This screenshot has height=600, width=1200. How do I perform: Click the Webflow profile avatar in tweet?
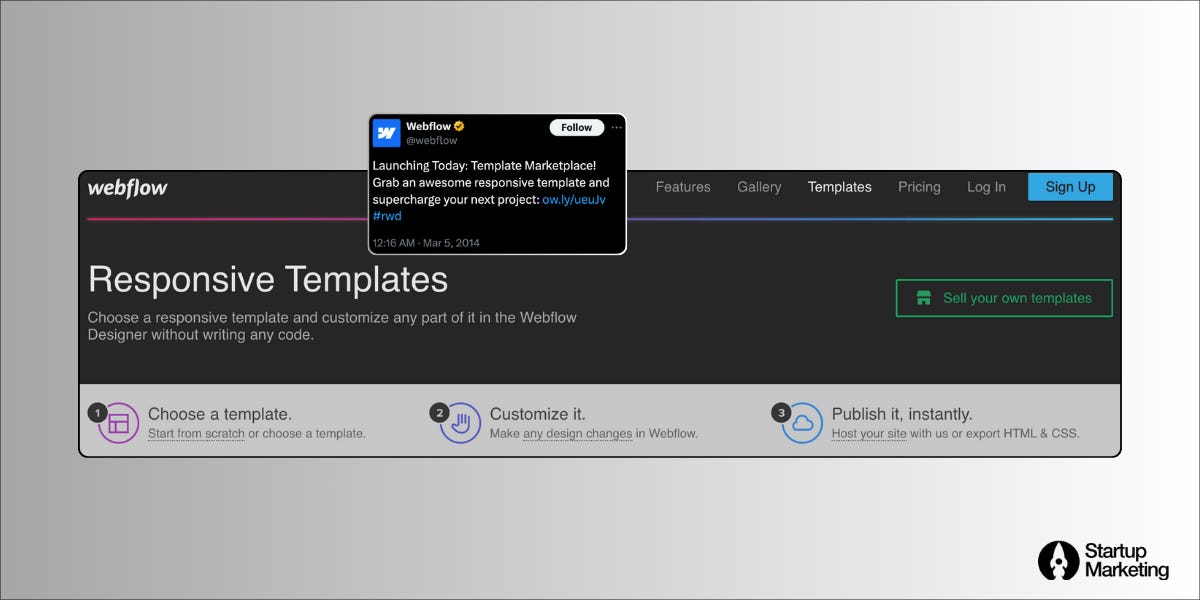pos(387,133)
